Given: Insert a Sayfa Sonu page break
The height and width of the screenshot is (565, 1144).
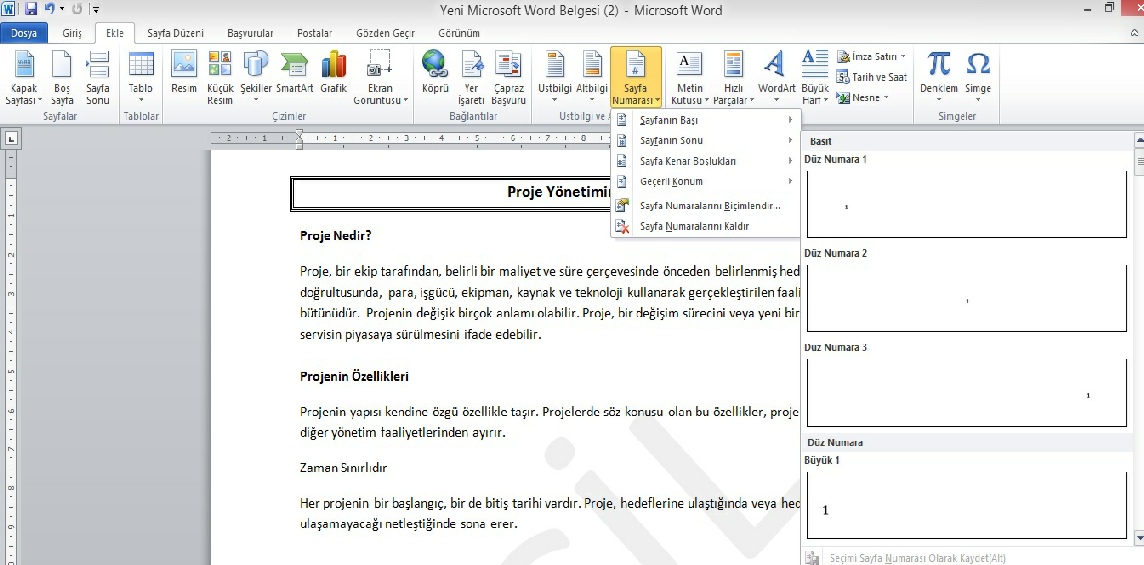Looking at the screenshot, I should coord(97,78).
